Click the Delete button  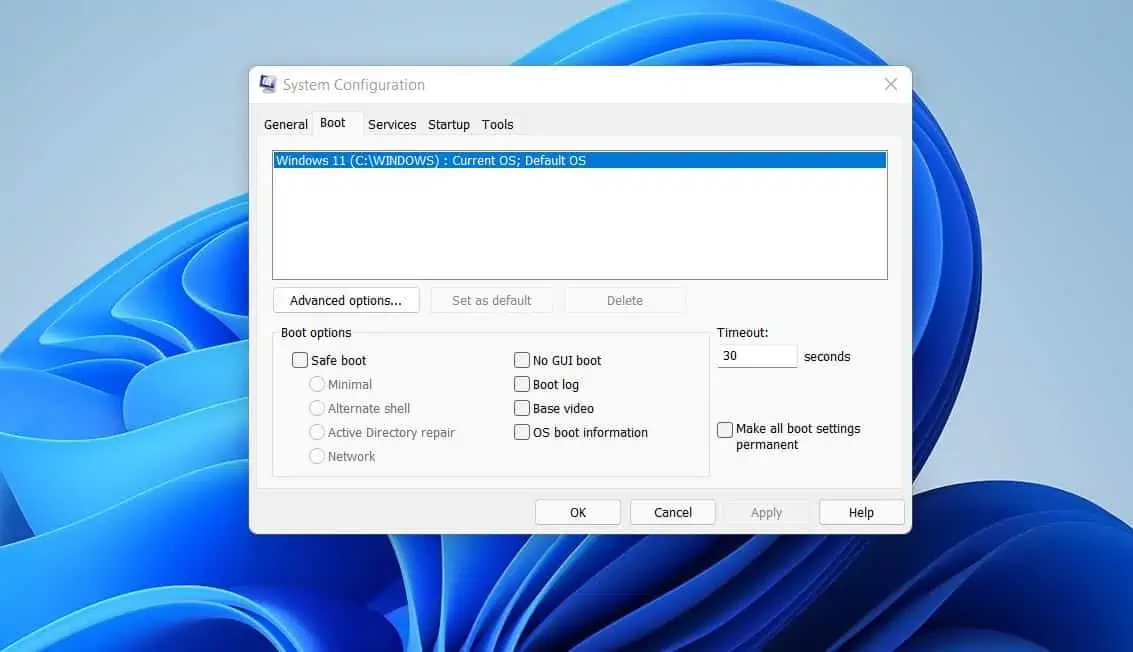[625, 301]
